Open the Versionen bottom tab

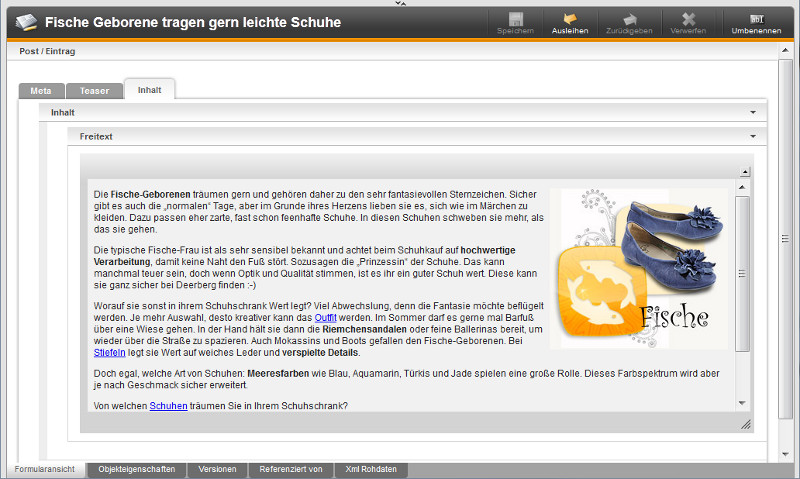[217, 469]
